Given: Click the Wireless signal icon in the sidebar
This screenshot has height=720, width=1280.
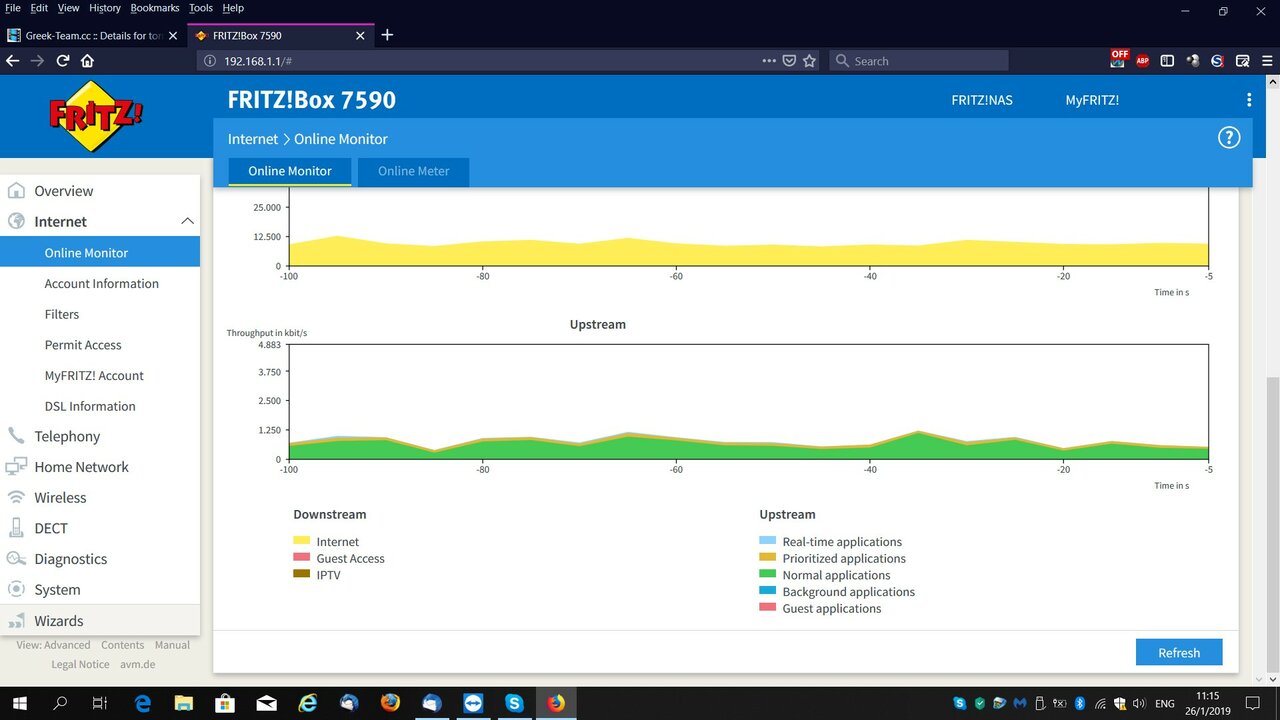Looking at the screenshot, I should tap(16, 498).
